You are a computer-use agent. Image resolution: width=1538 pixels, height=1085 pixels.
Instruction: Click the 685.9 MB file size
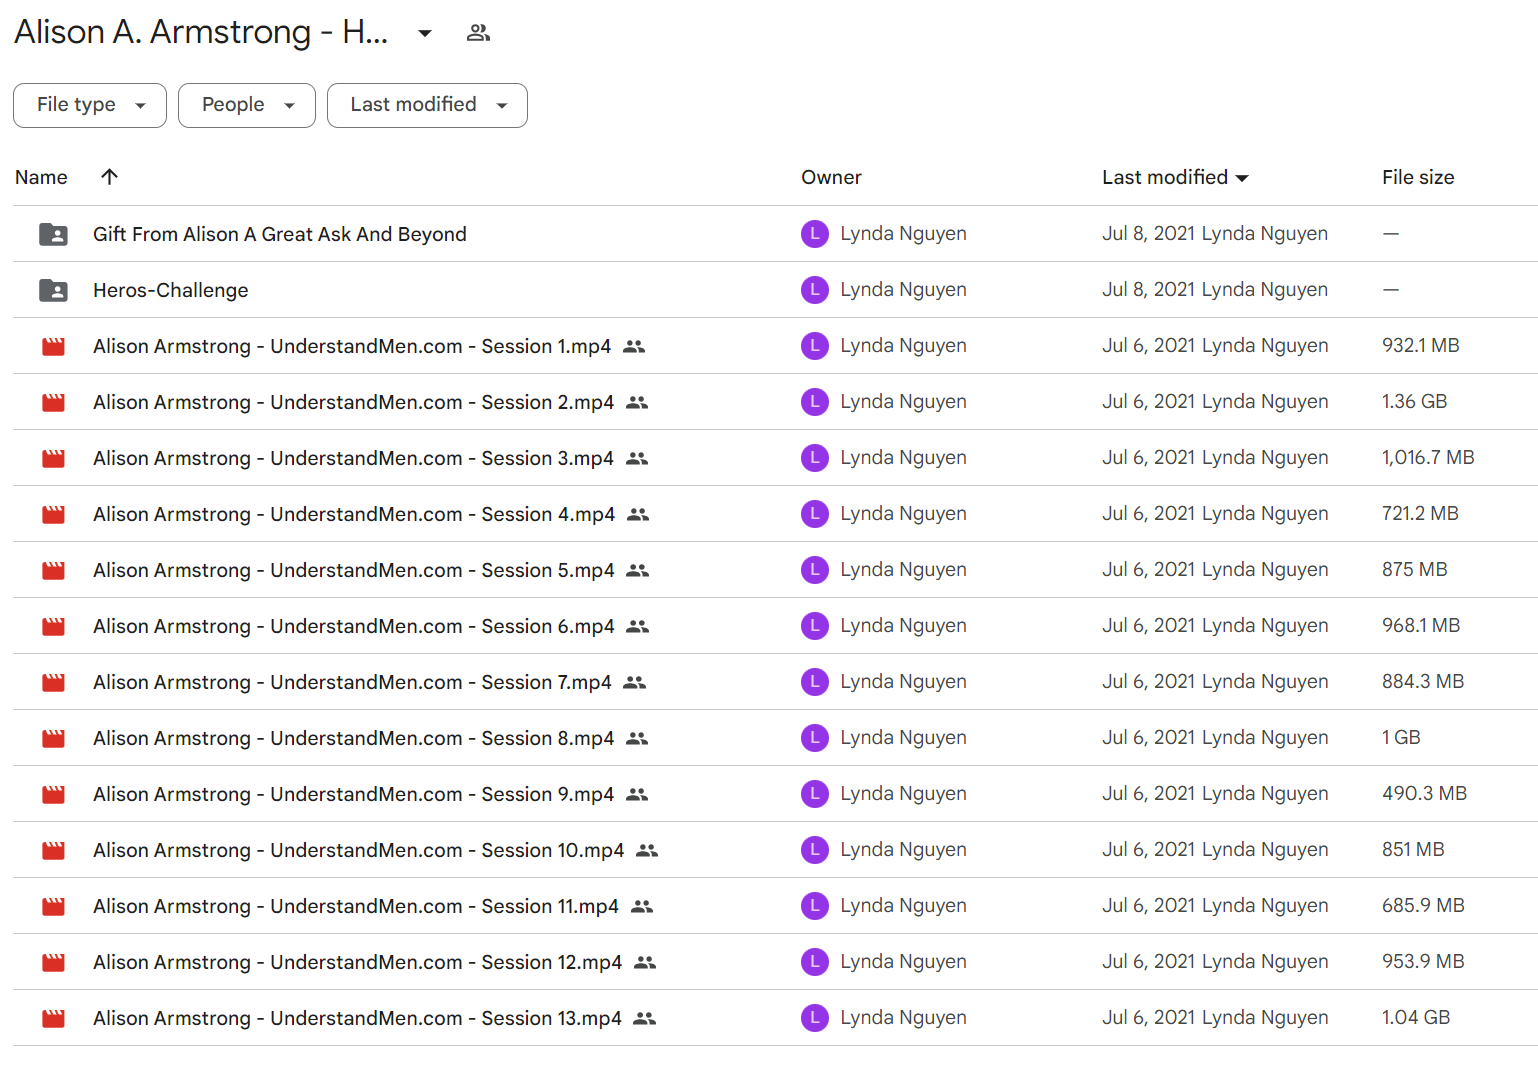[1423, 906]
